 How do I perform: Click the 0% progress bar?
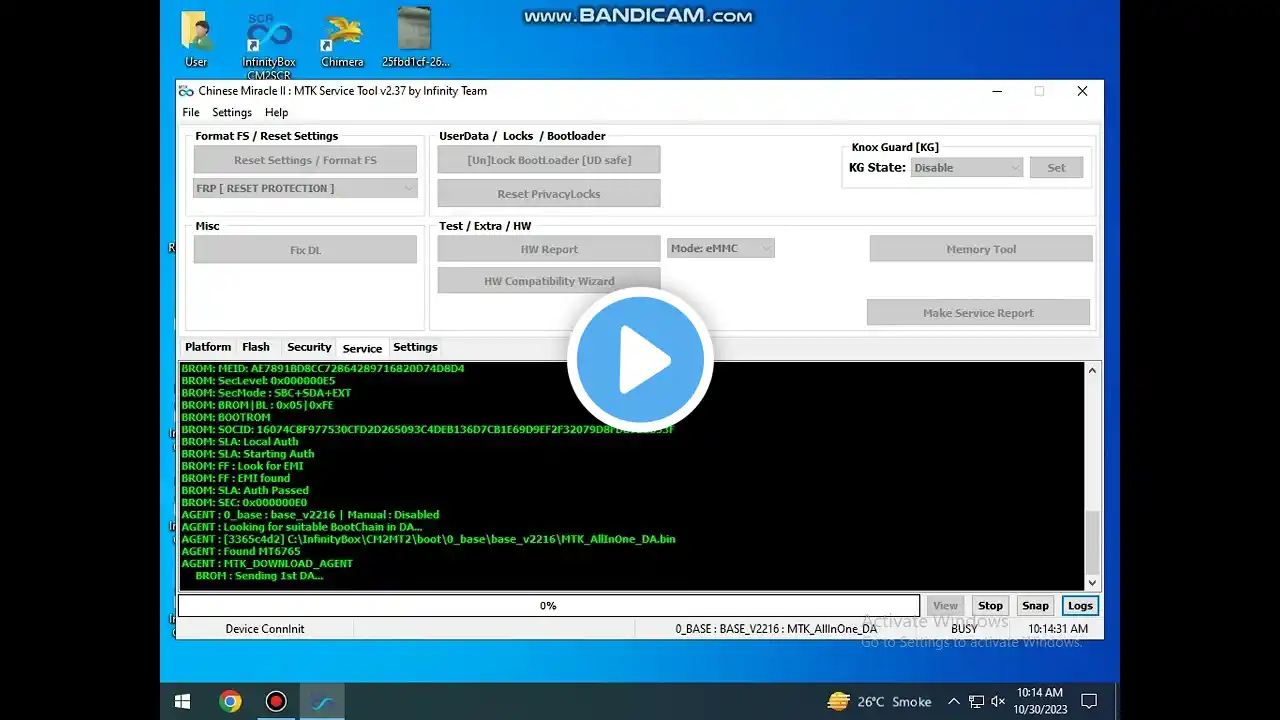point(549,605)
